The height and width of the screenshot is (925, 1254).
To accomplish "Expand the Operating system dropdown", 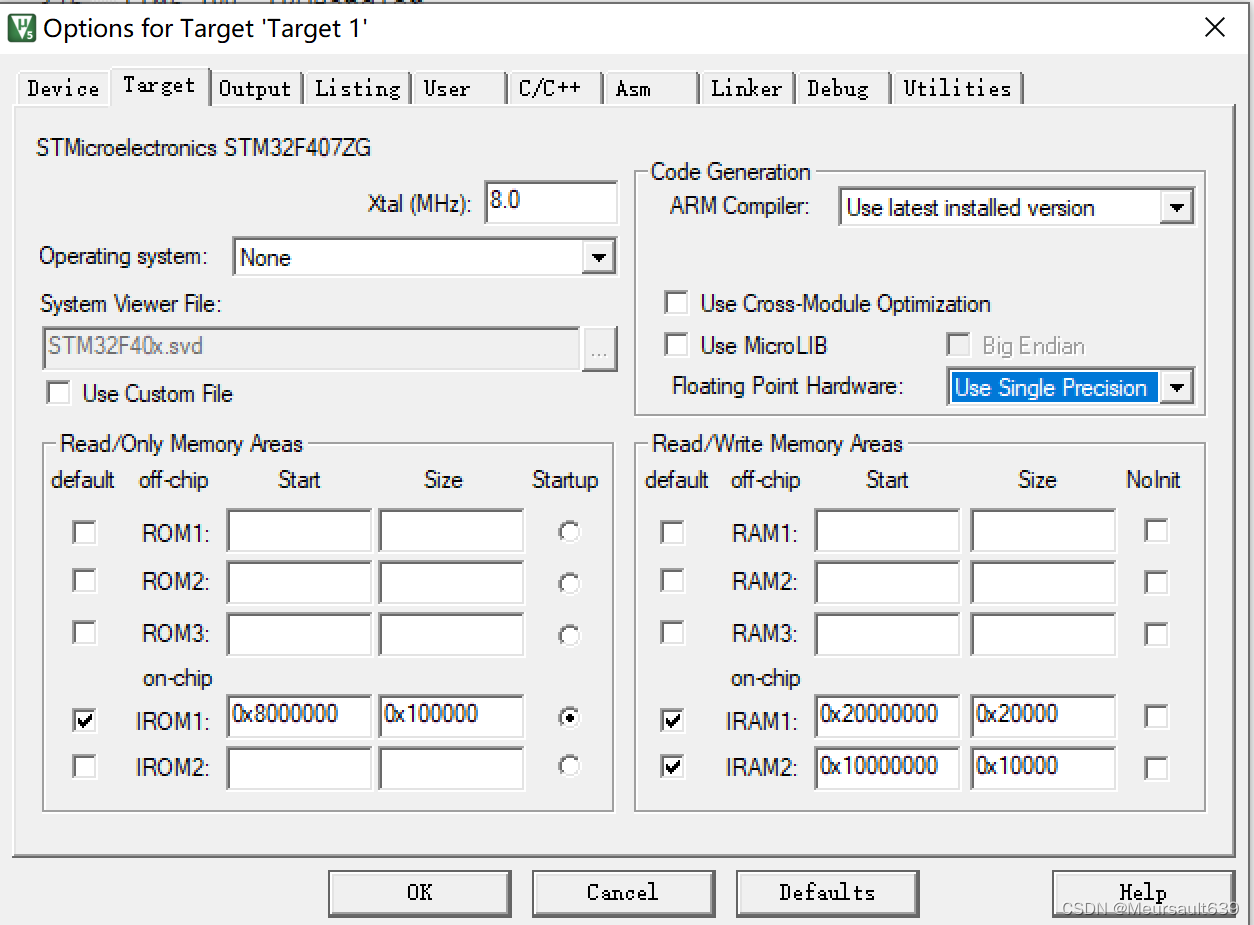I will point(598,257).
